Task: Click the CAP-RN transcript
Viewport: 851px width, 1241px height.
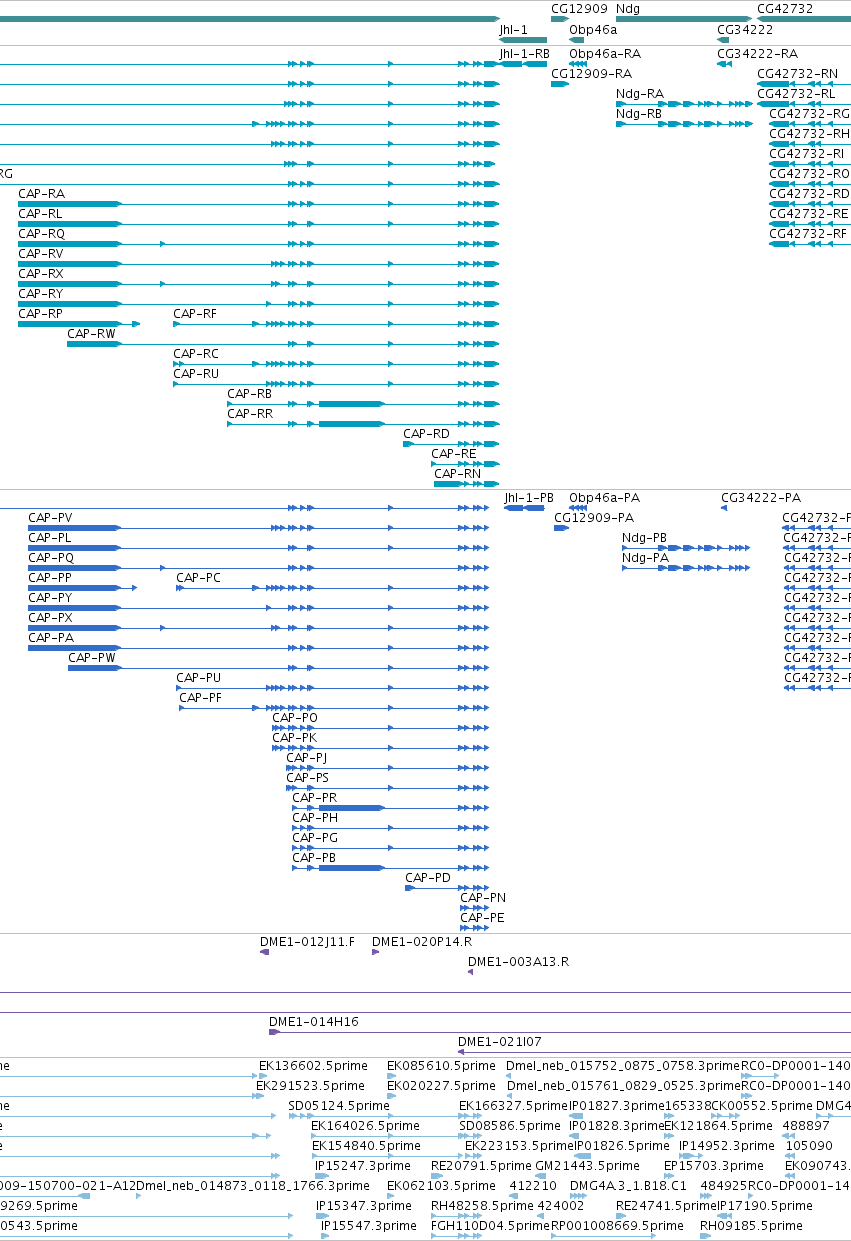Action: 466,484
